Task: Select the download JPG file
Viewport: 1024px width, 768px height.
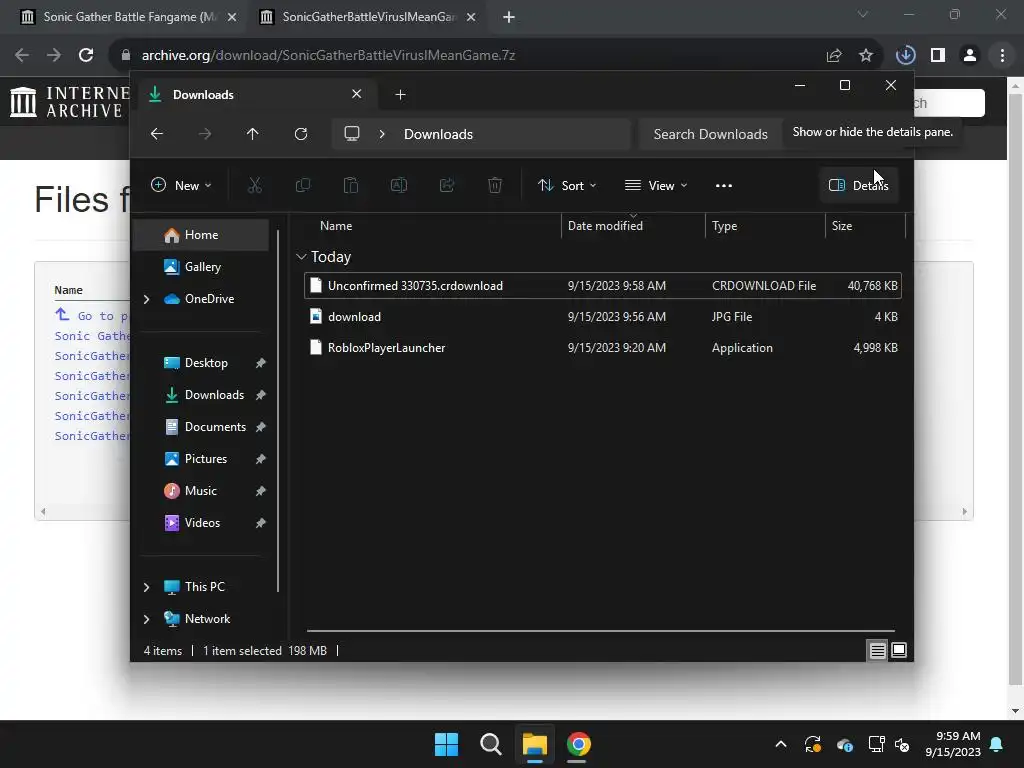Action: click(603, 317)
